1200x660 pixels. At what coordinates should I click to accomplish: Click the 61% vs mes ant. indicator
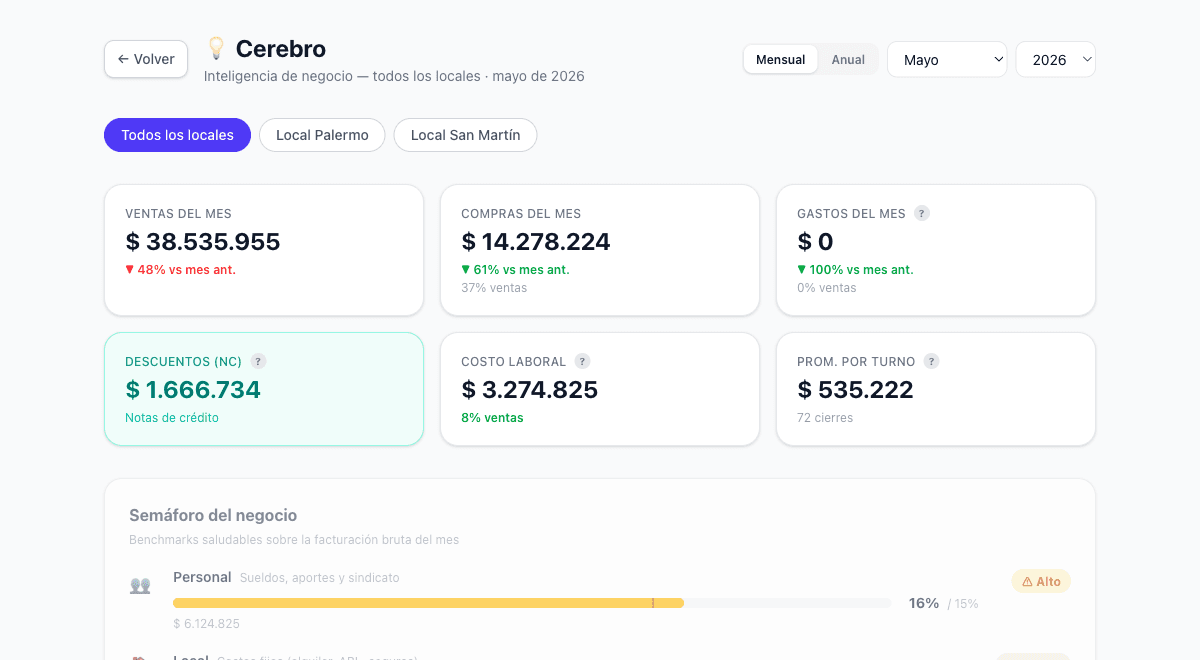click(x=515, y=270)
